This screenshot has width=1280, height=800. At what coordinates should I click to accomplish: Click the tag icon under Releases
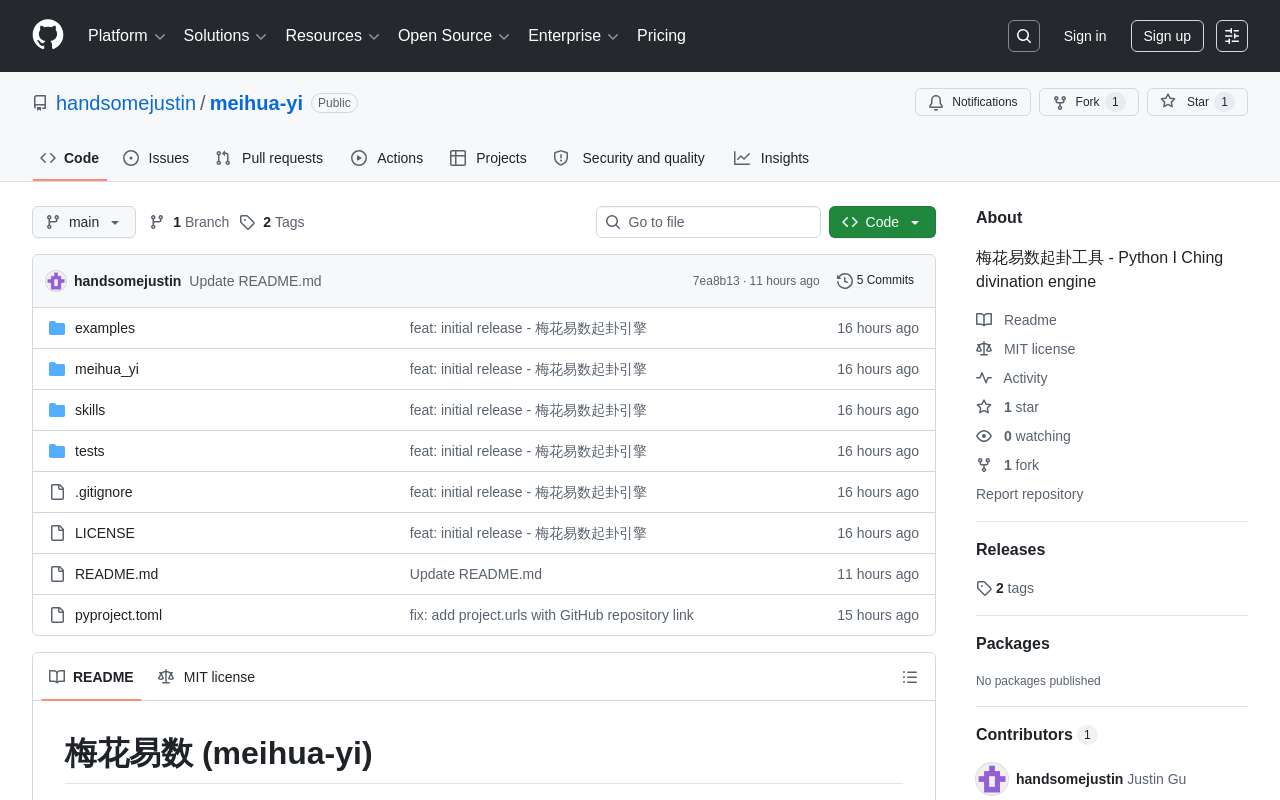pos(984,588)
